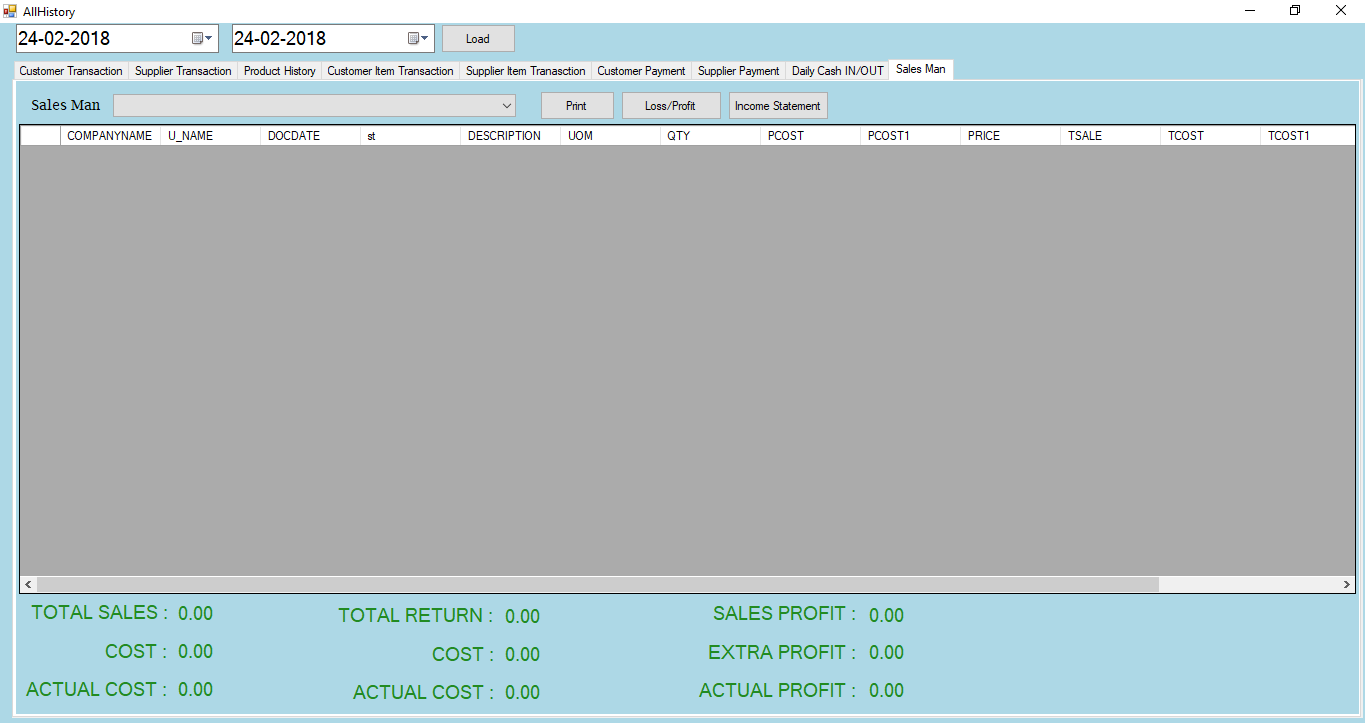Viewport: 1365px width, 723px height.
Task: Open the start date calendar picker
Action: tap(202, 39)
